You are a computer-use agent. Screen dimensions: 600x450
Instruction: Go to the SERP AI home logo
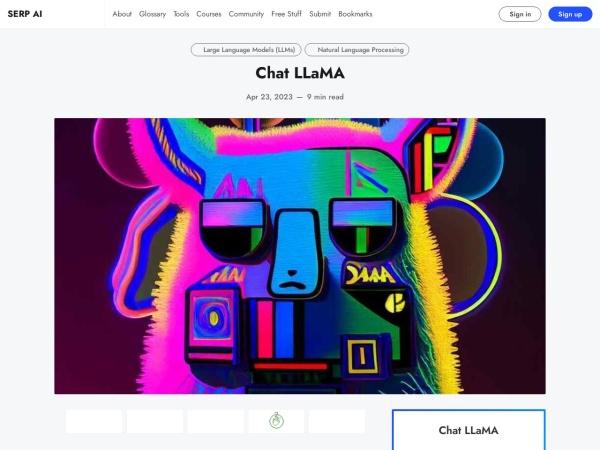[25, 14]
